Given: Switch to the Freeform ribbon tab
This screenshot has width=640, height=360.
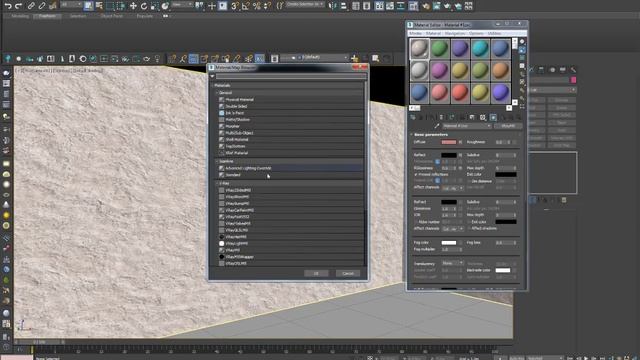Looking at the screenshot, I should coord(47,16).
